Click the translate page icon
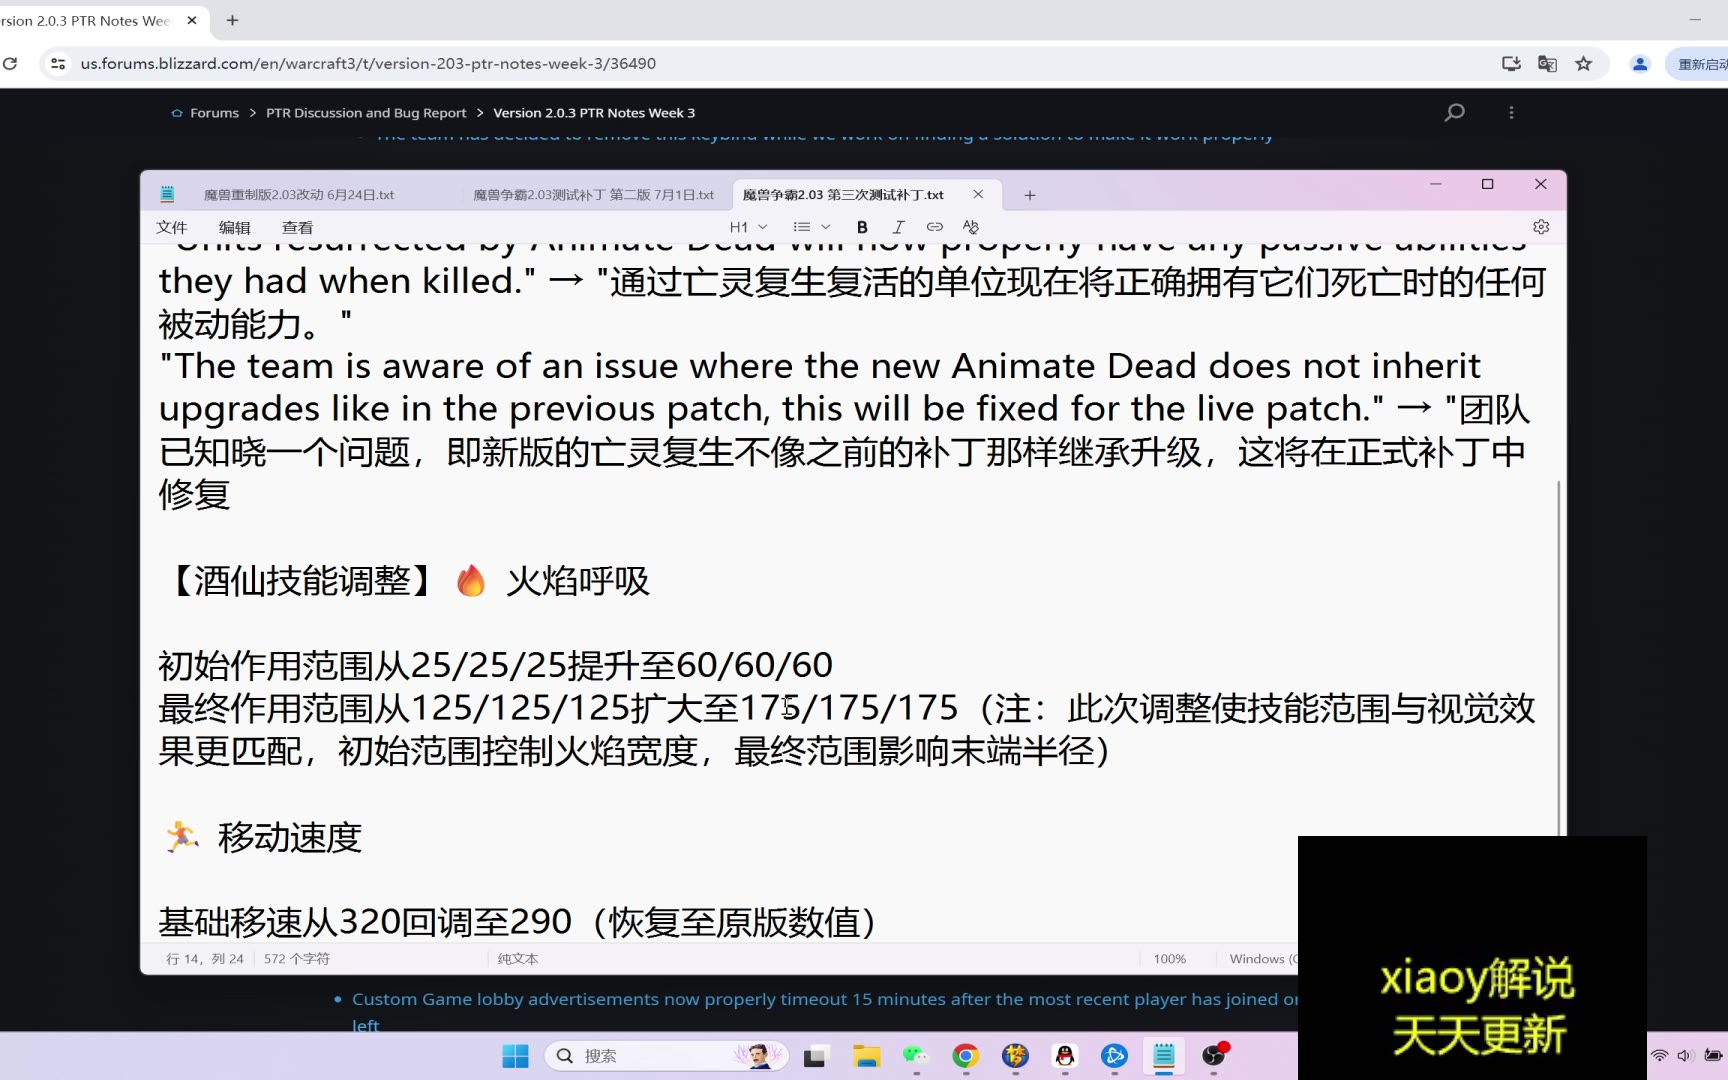Viewport: 1728px width, 1080px height. 1547,63
